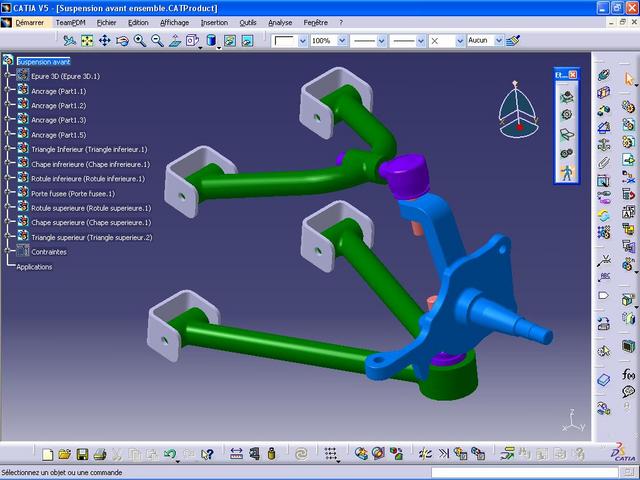This screenshot has width=640, height=480.
Task: Open the Edition menu
Action: pyautogui.click(x=138, y=23)
